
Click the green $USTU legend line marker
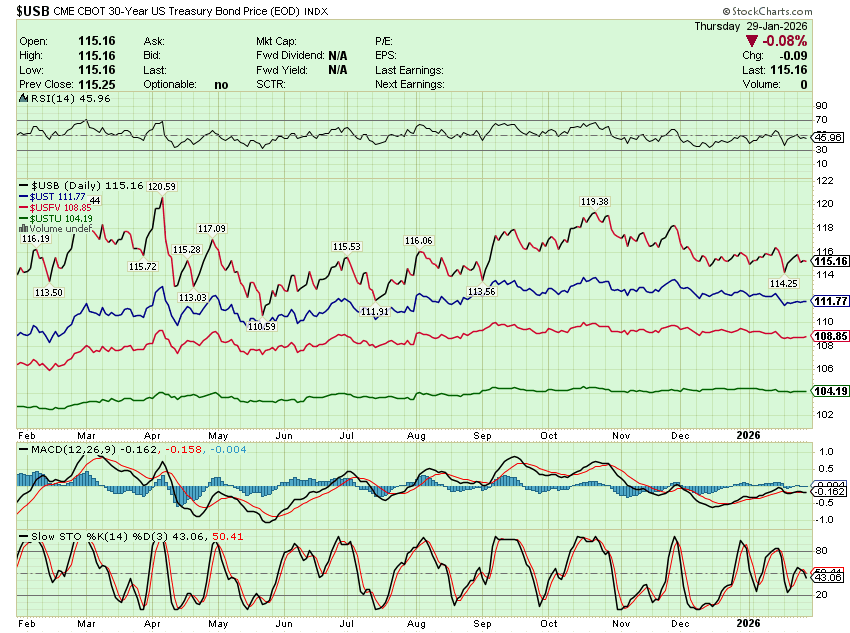24,218
